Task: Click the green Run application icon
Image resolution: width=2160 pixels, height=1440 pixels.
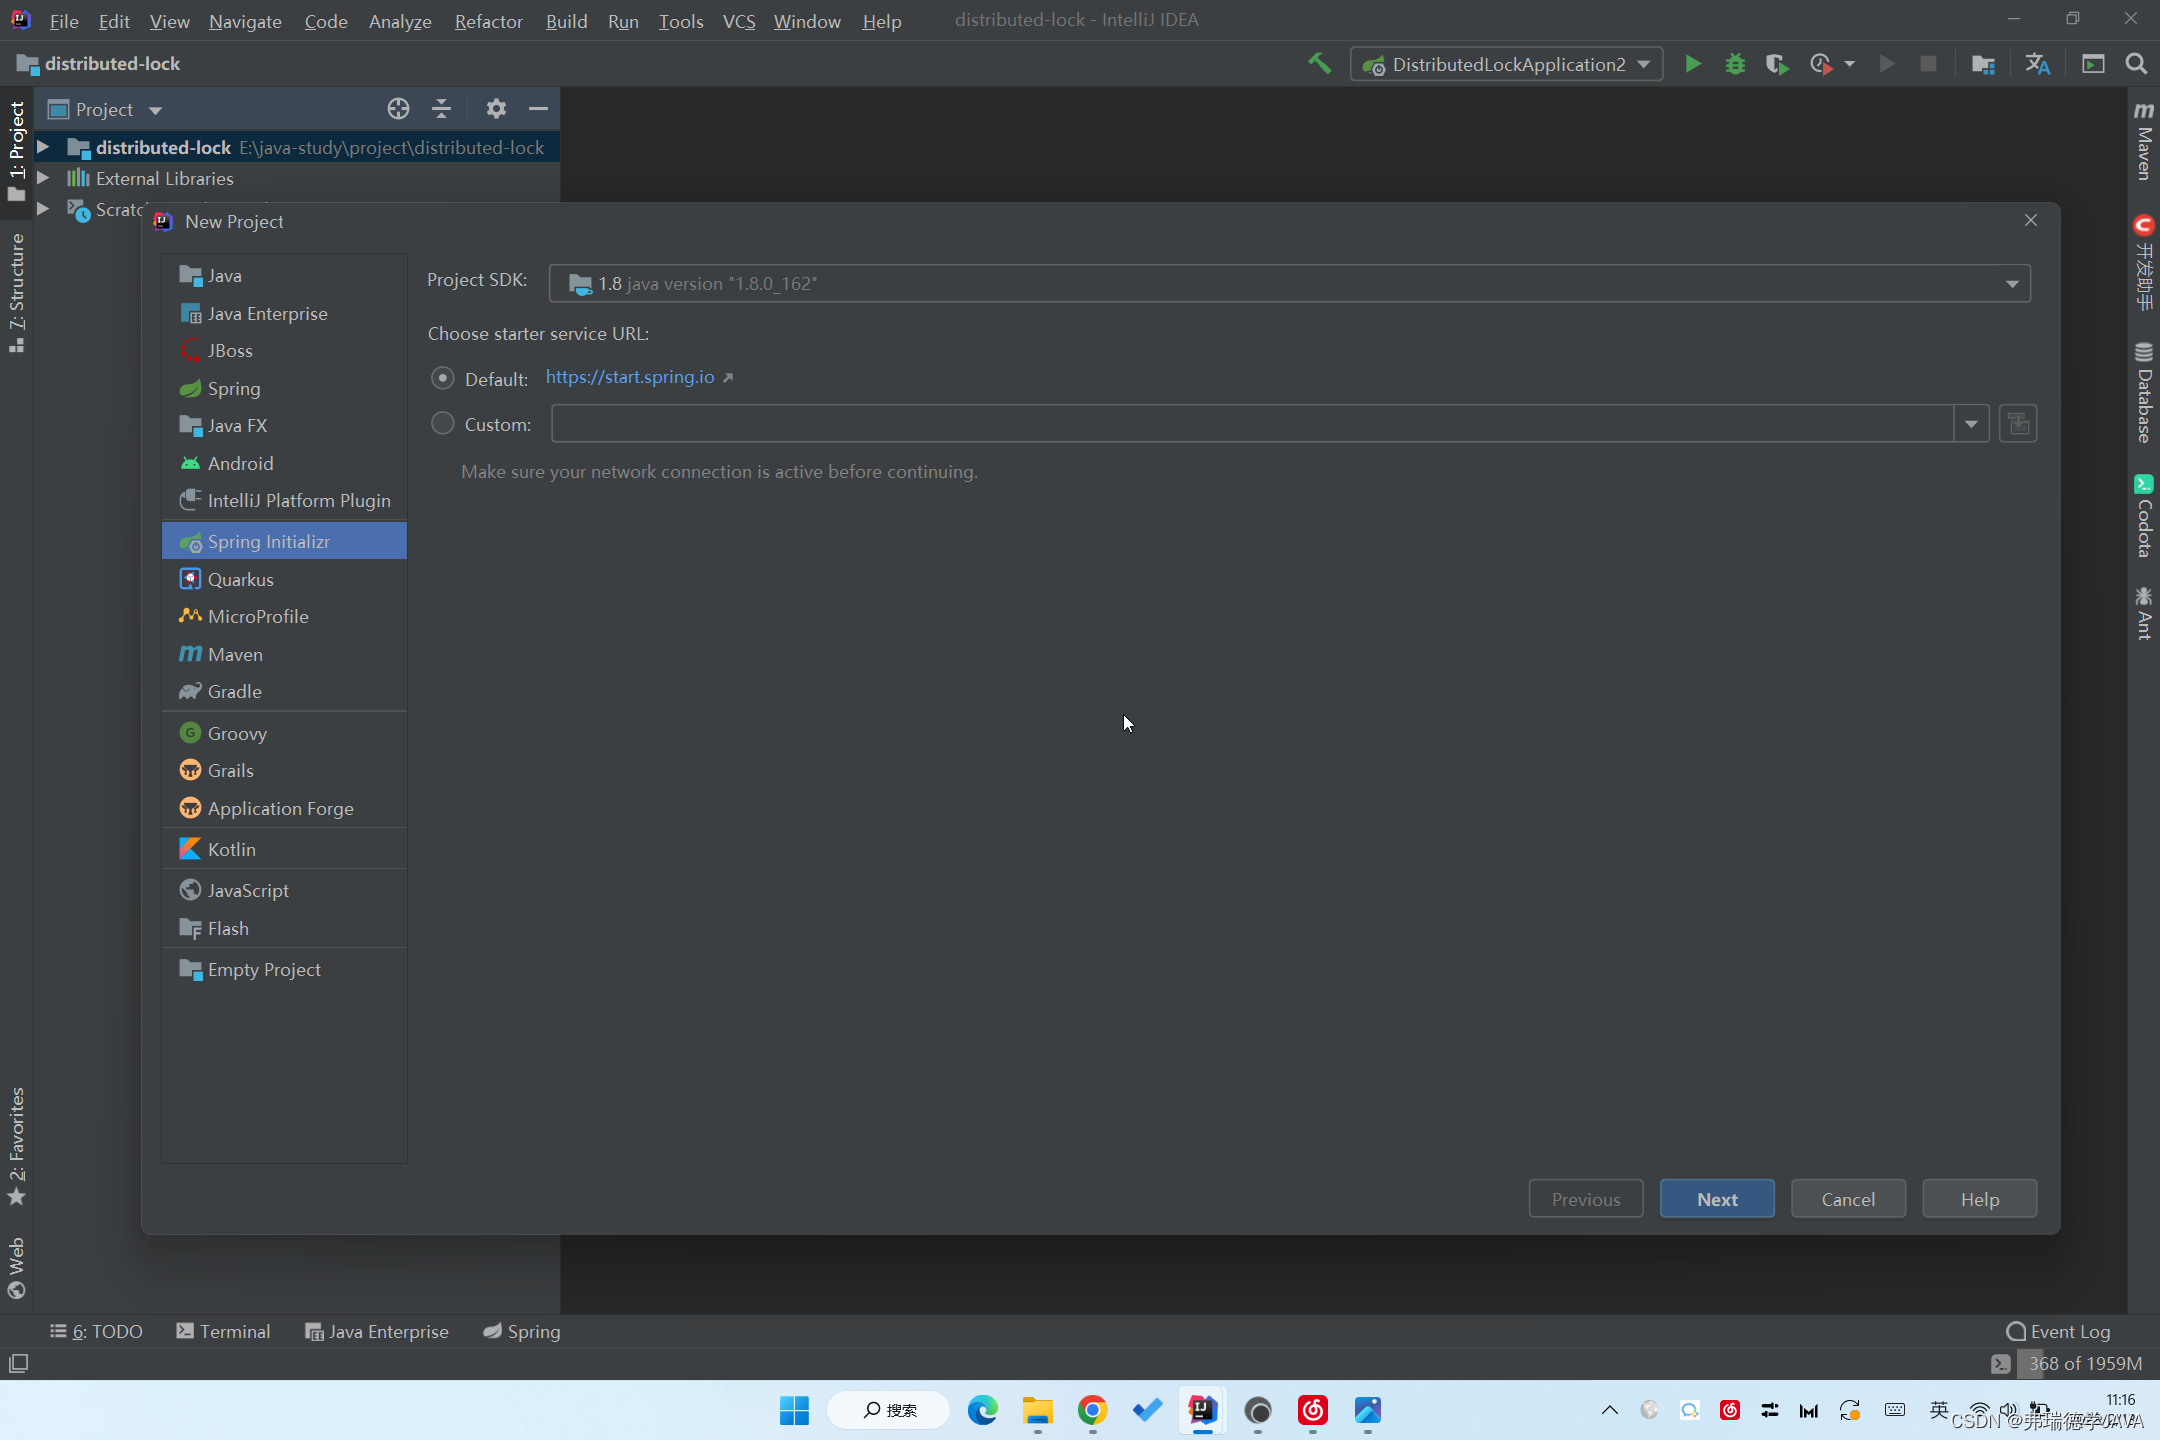Action: (1692, 64)
